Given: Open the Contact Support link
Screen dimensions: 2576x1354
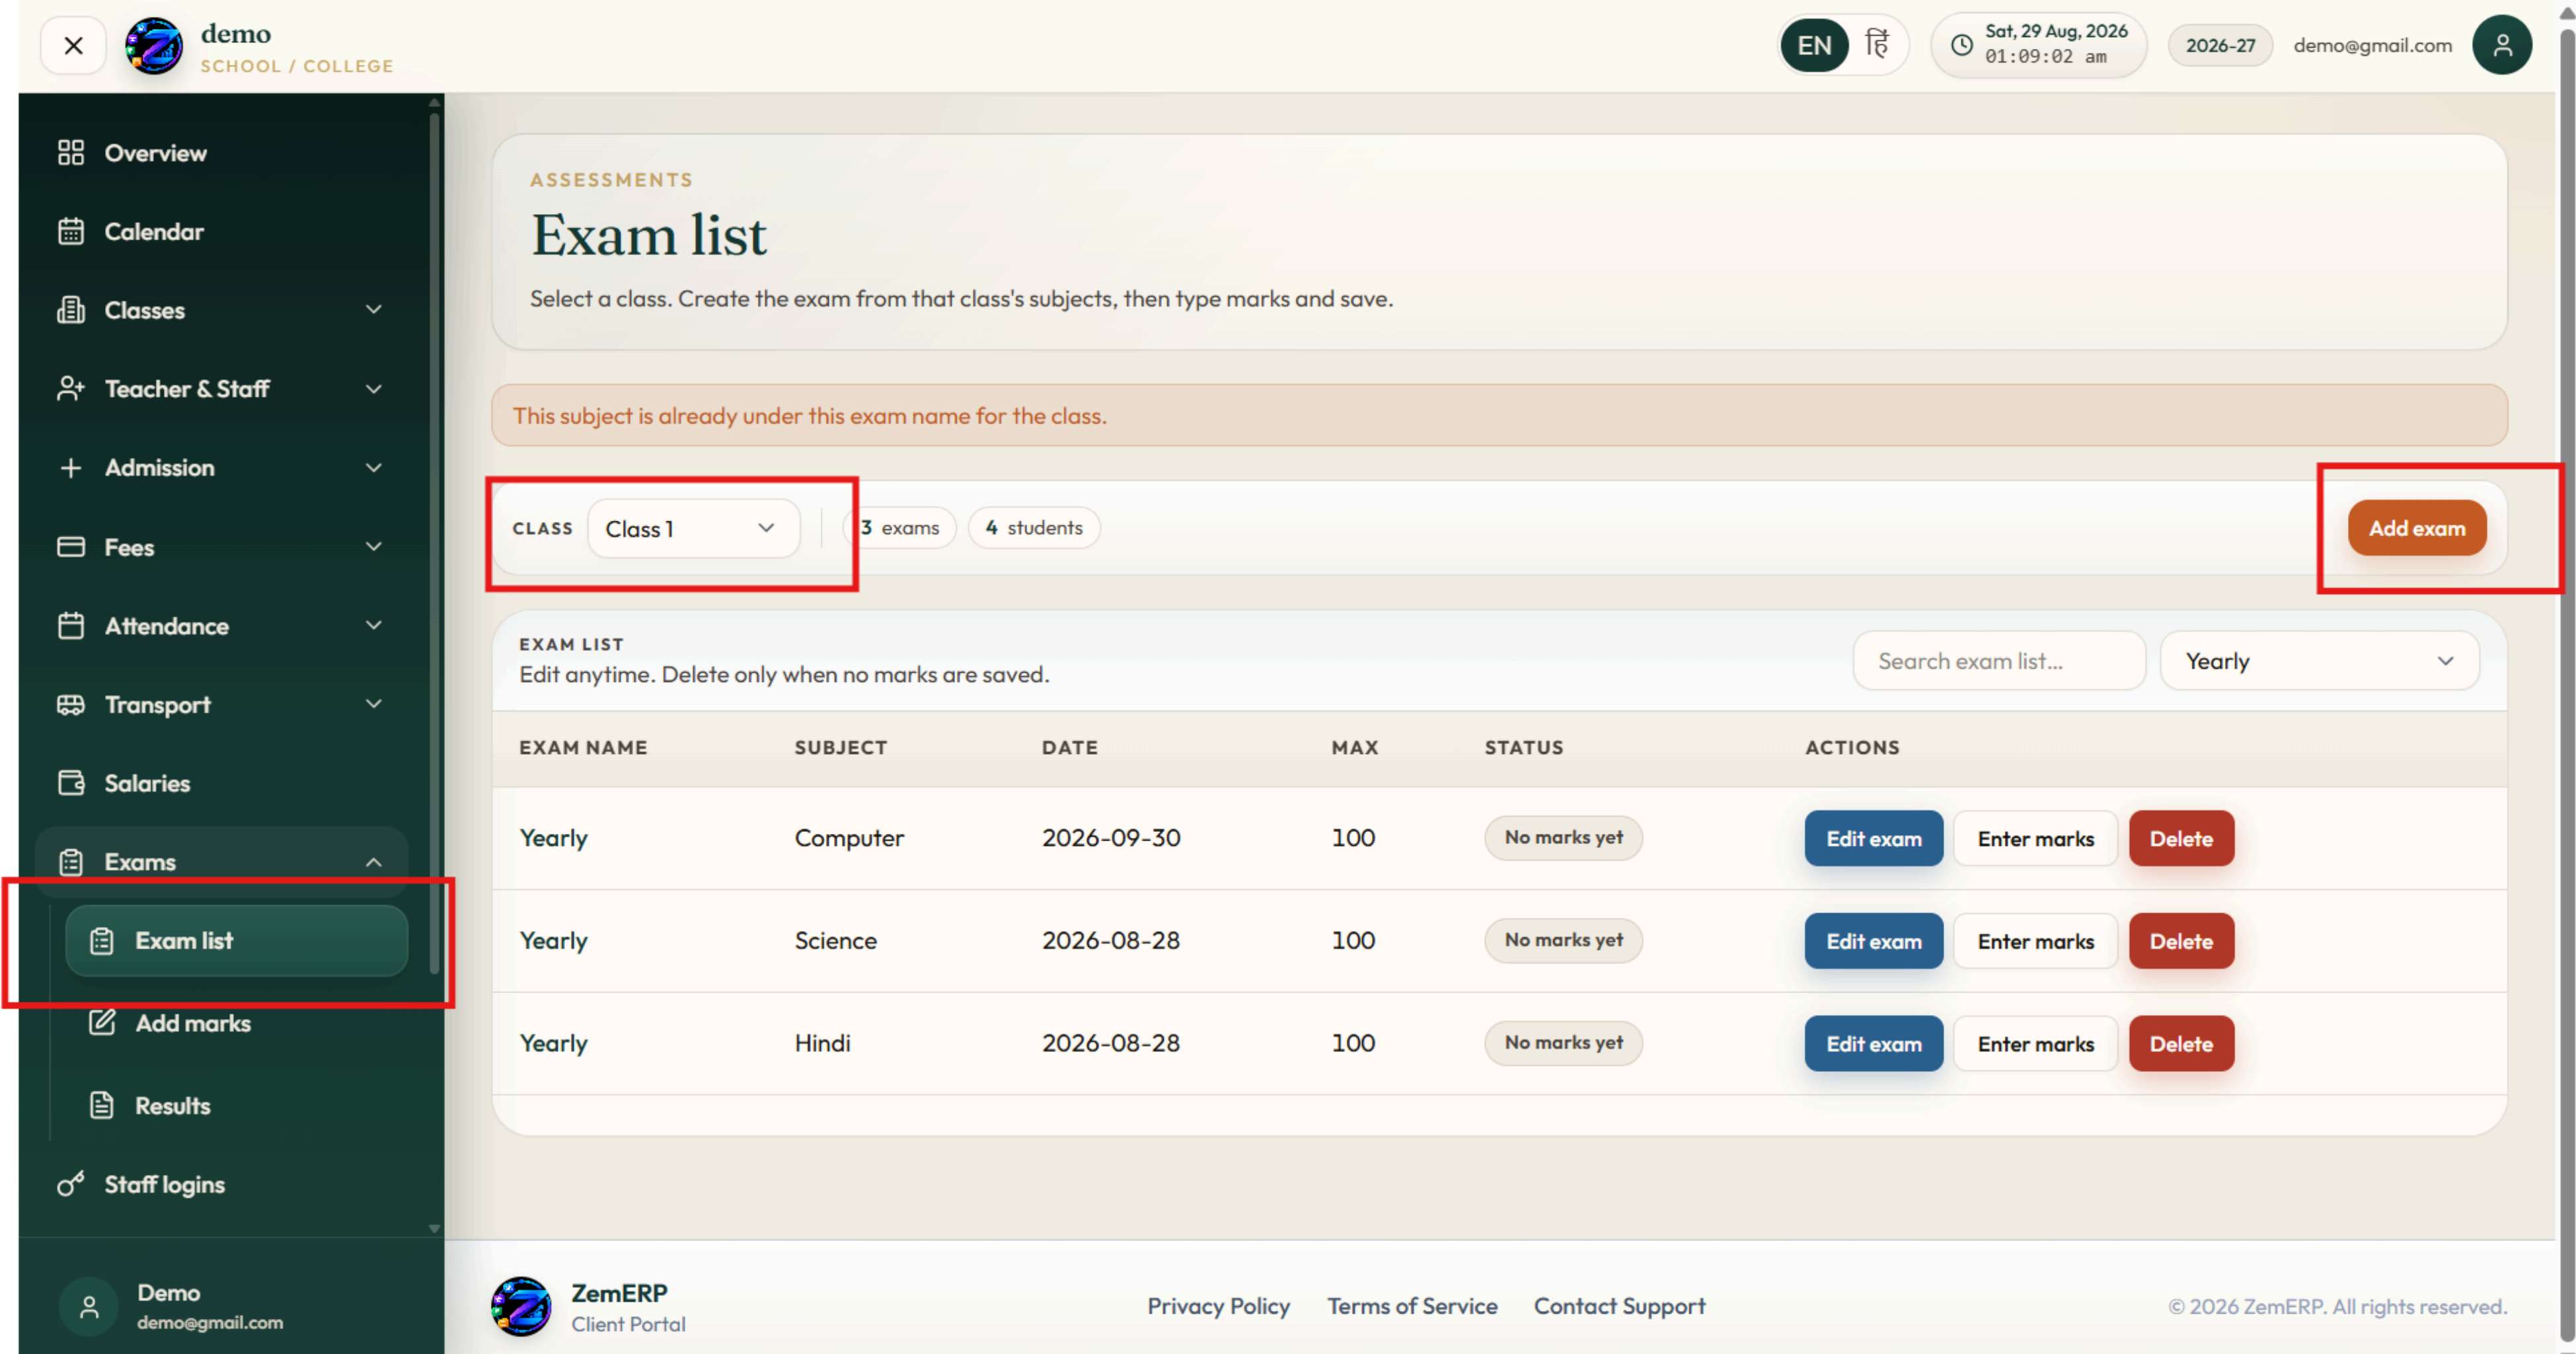Looking at the screenshot, I should coord(1620,1306).
